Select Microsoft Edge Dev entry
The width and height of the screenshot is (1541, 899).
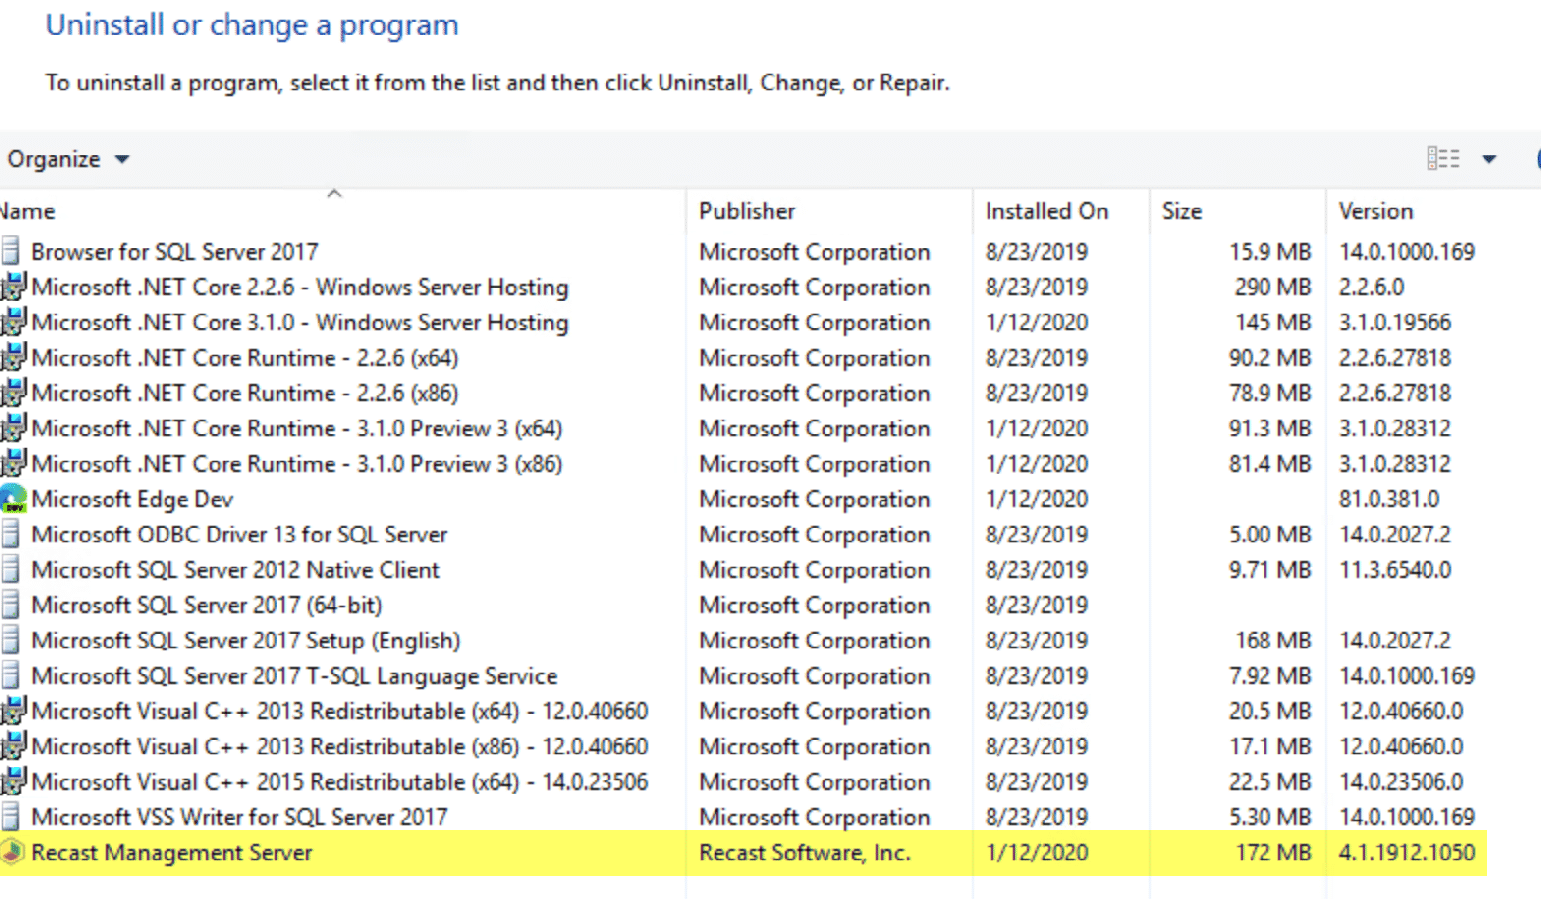coord(132,499)
